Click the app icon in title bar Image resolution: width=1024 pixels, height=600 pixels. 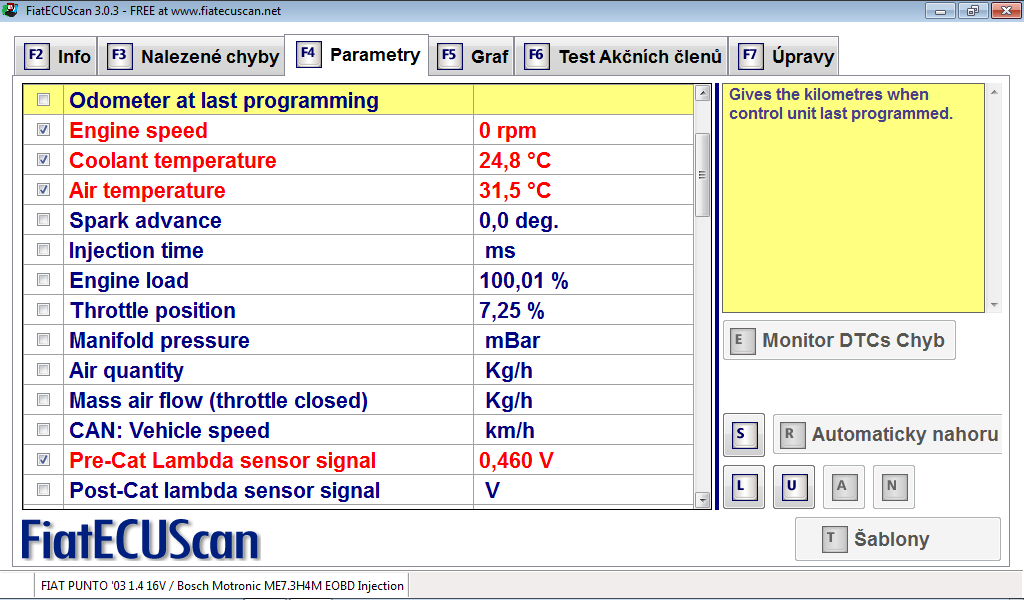(x=10, y=10)
